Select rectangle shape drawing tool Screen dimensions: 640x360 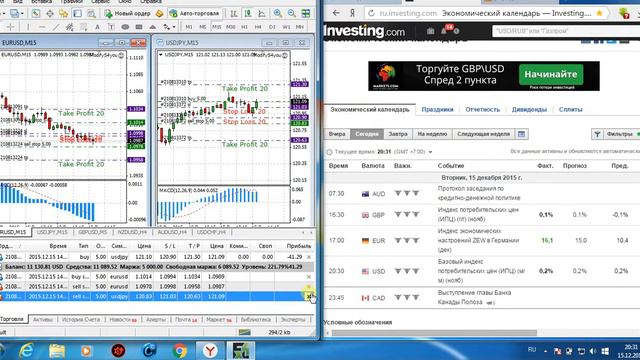coord(139,27)
